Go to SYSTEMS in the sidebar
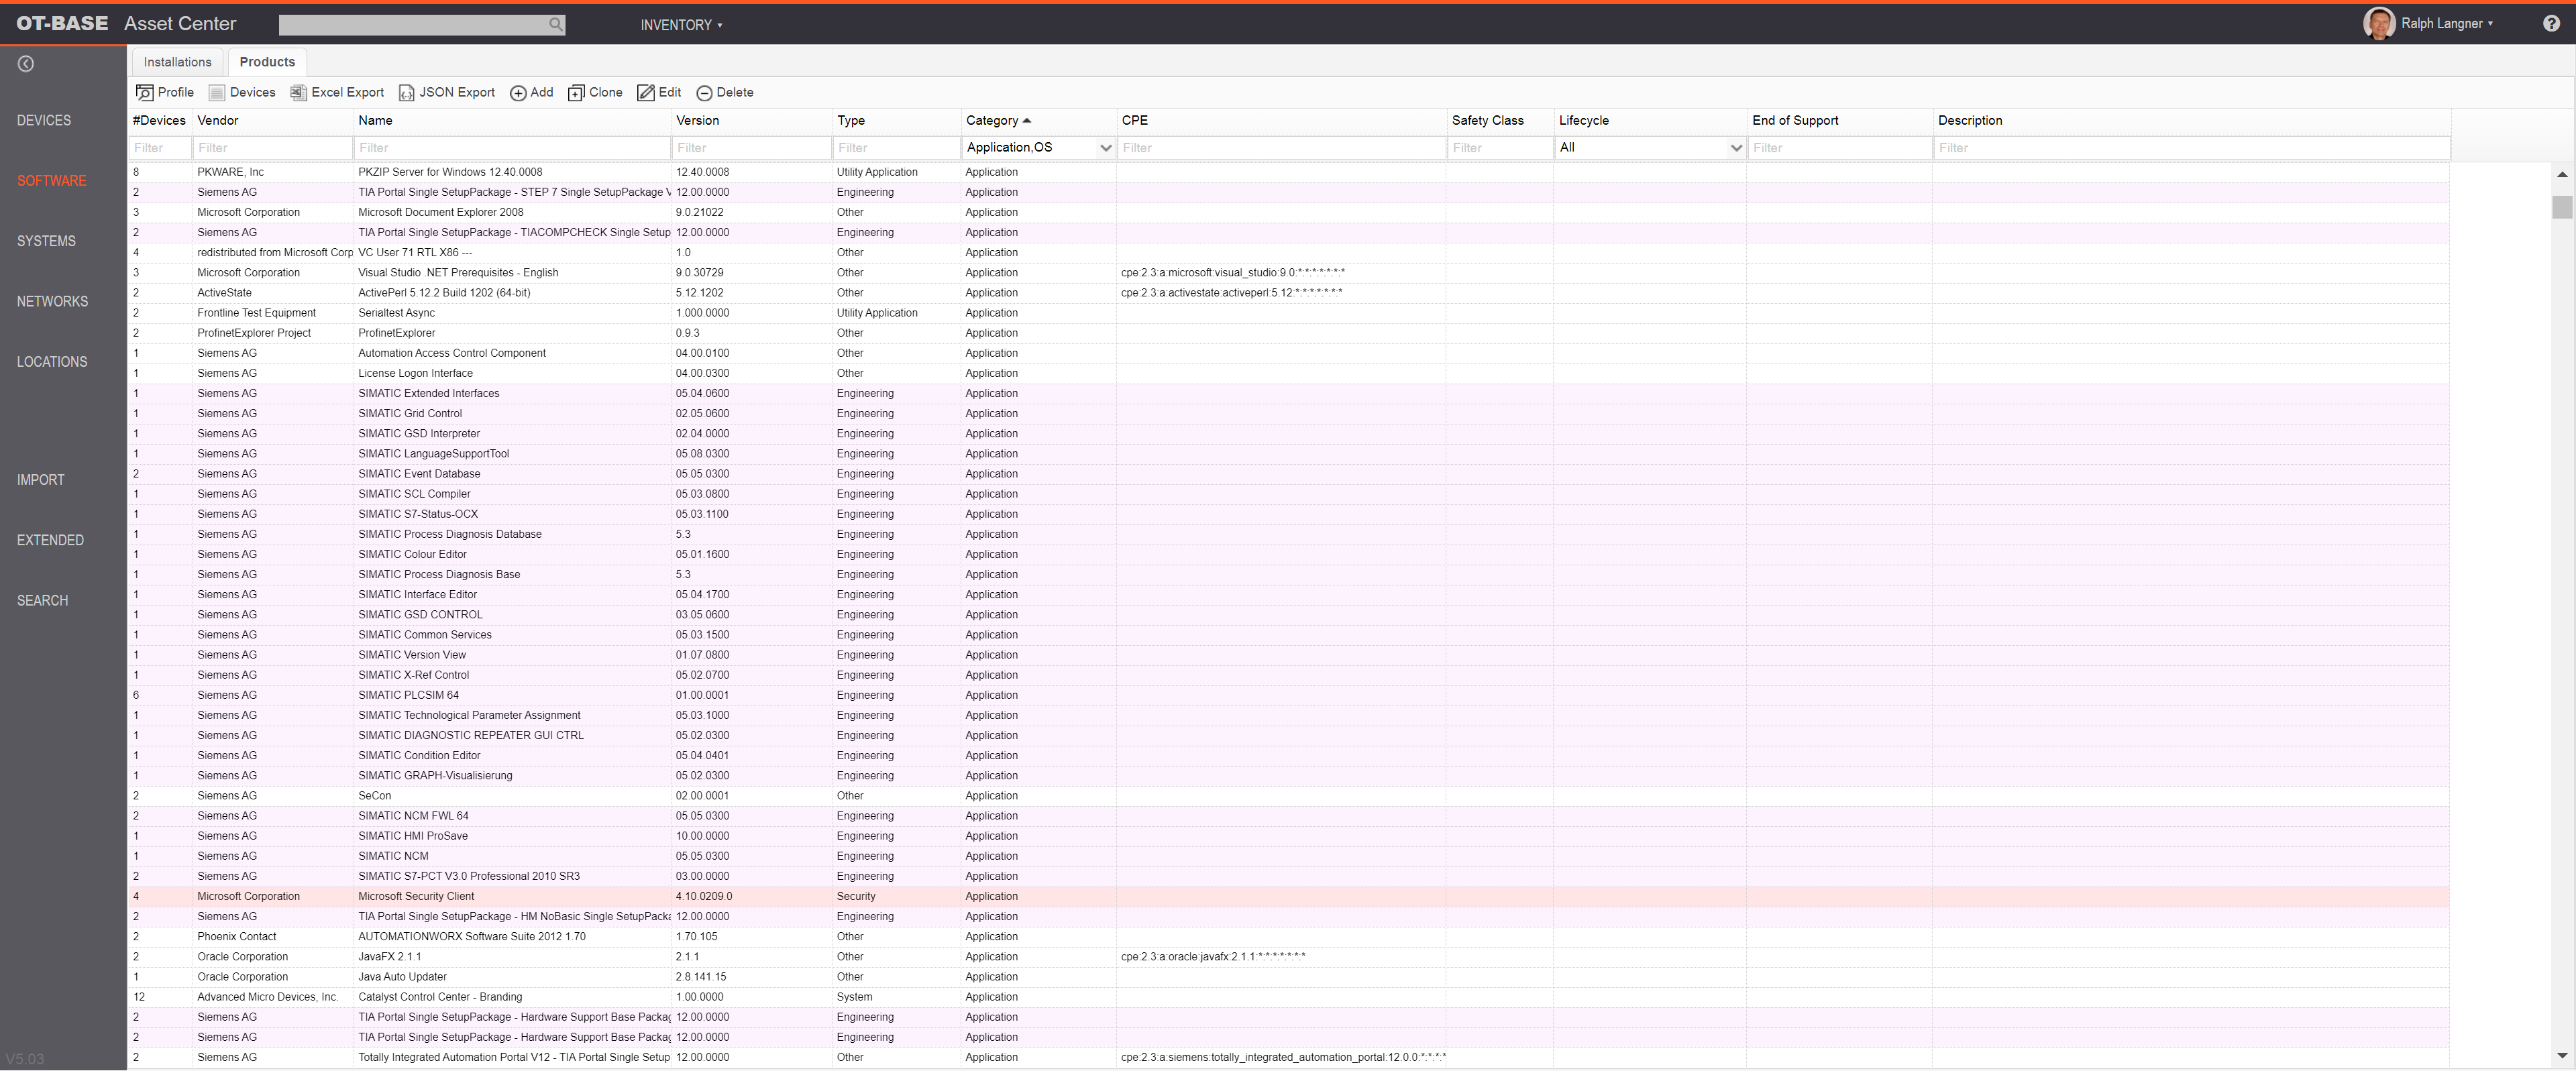Viewport: 2576px width, 1073px height. click(46, 241)
